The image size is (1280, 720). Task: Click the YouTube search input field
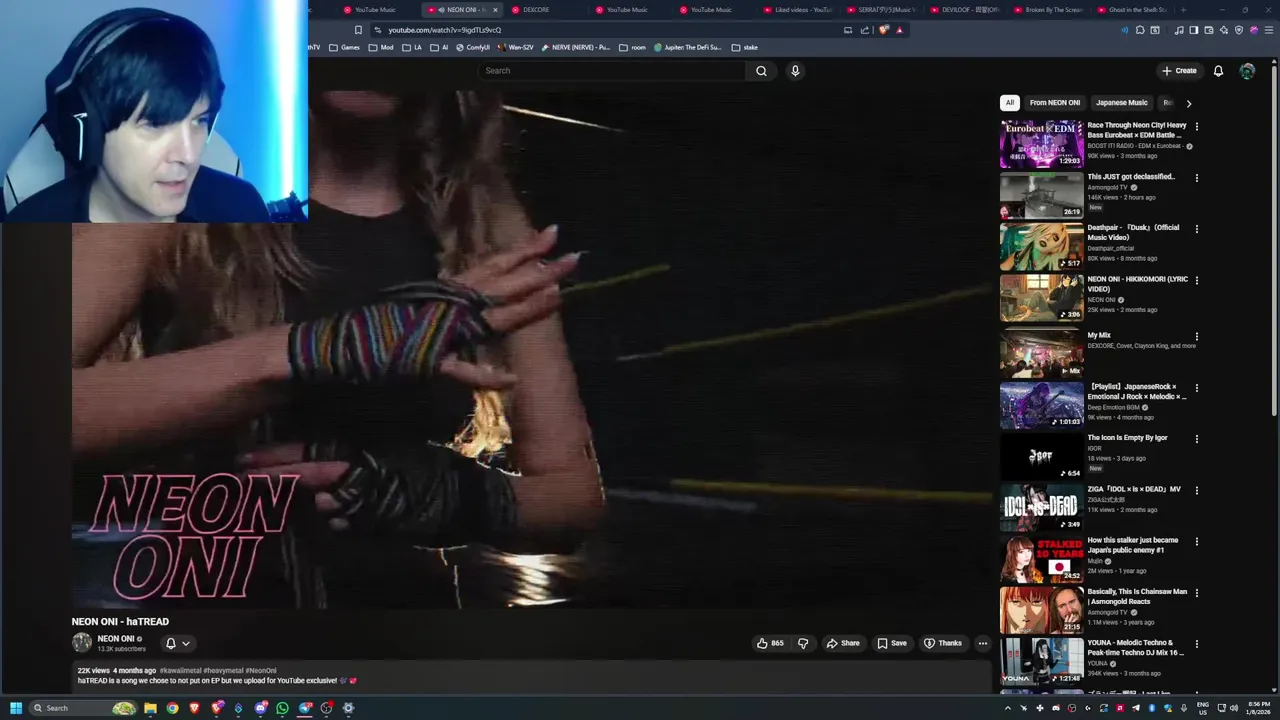coord(612,71)
